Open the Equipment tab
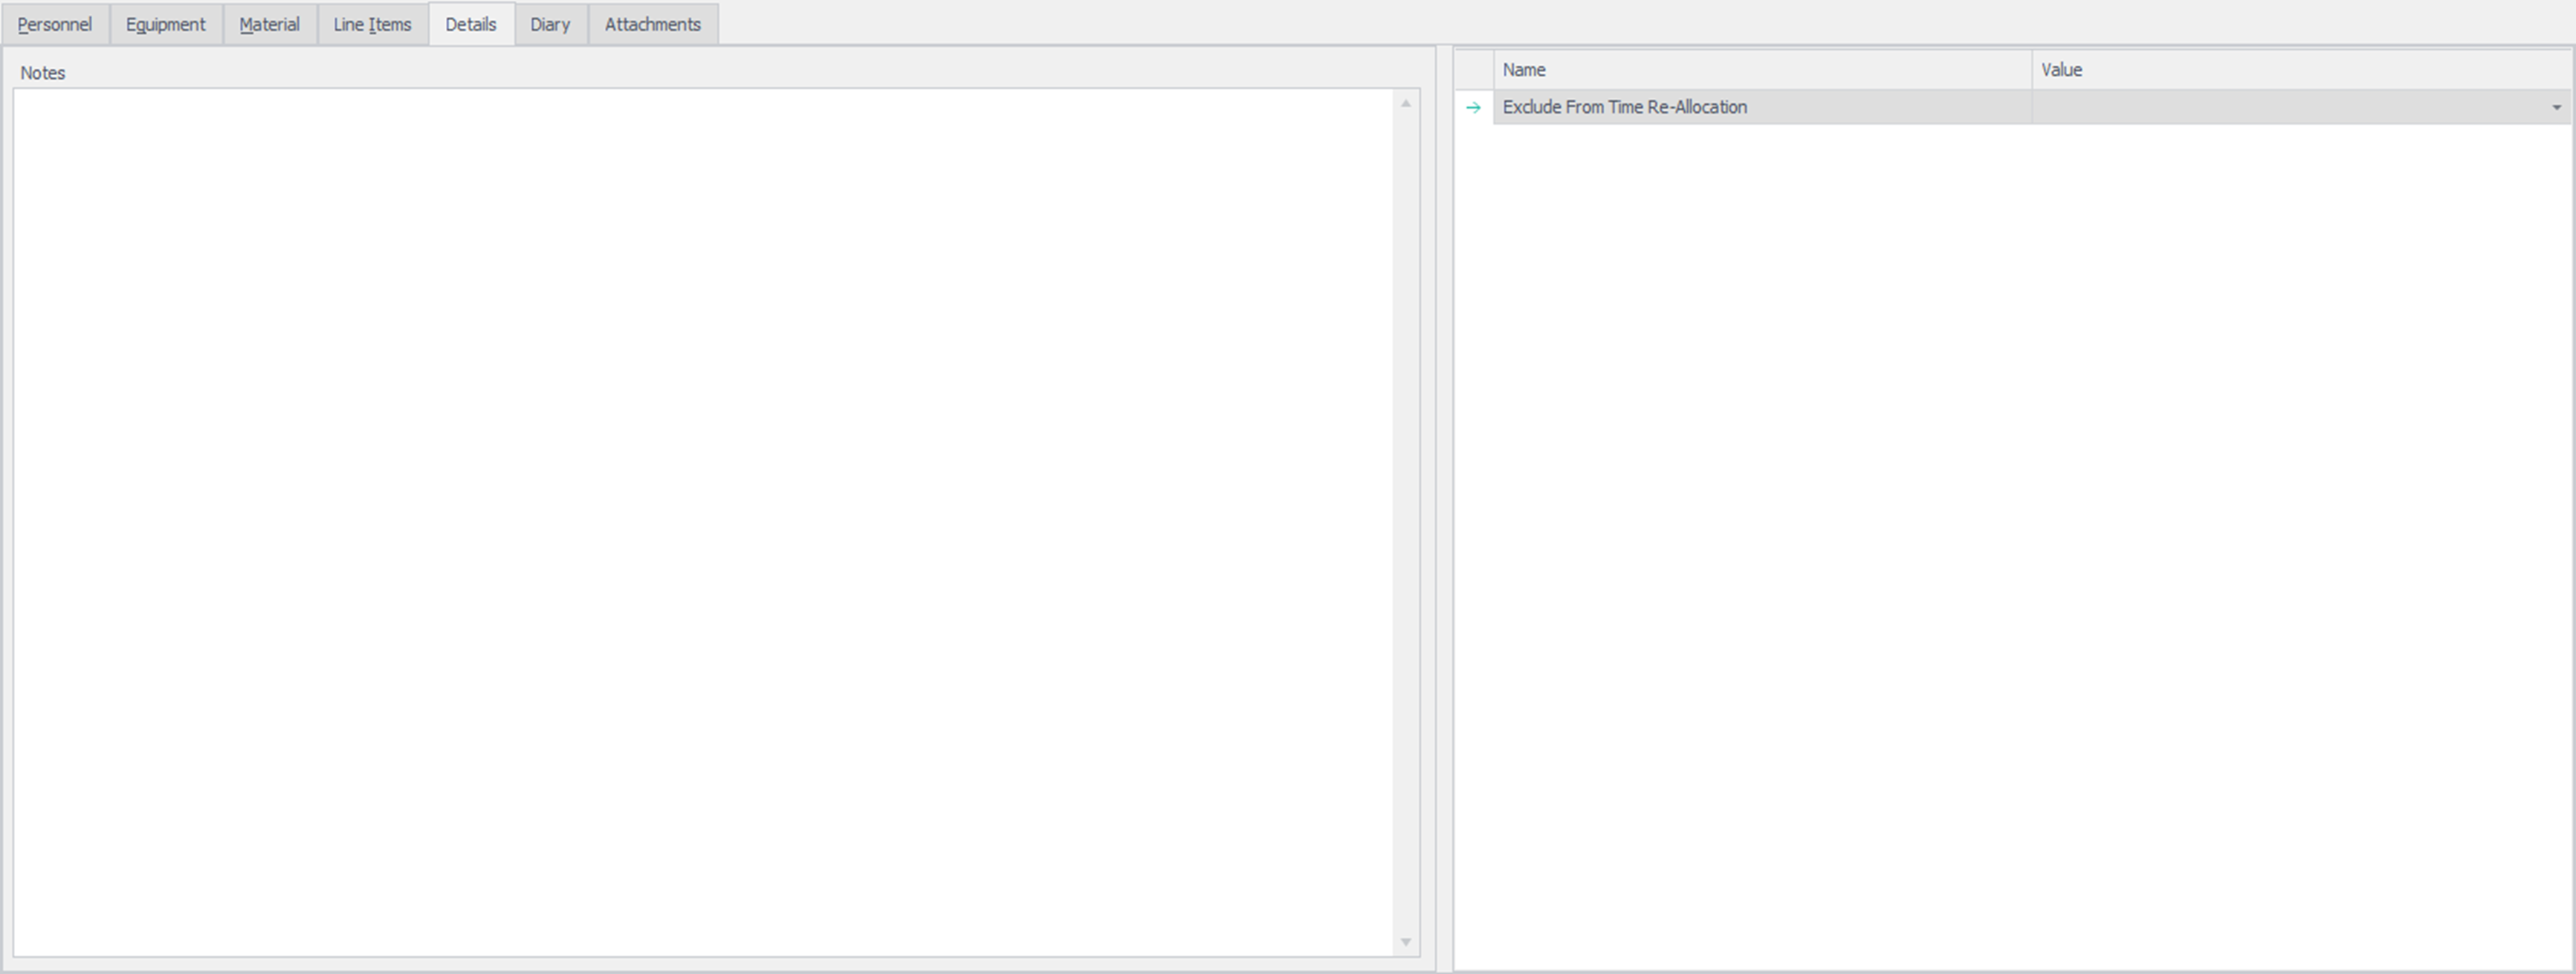Image resolution: width=2576 pixels, height=974 pixels. pyautogui.click(x=165, y=24)
